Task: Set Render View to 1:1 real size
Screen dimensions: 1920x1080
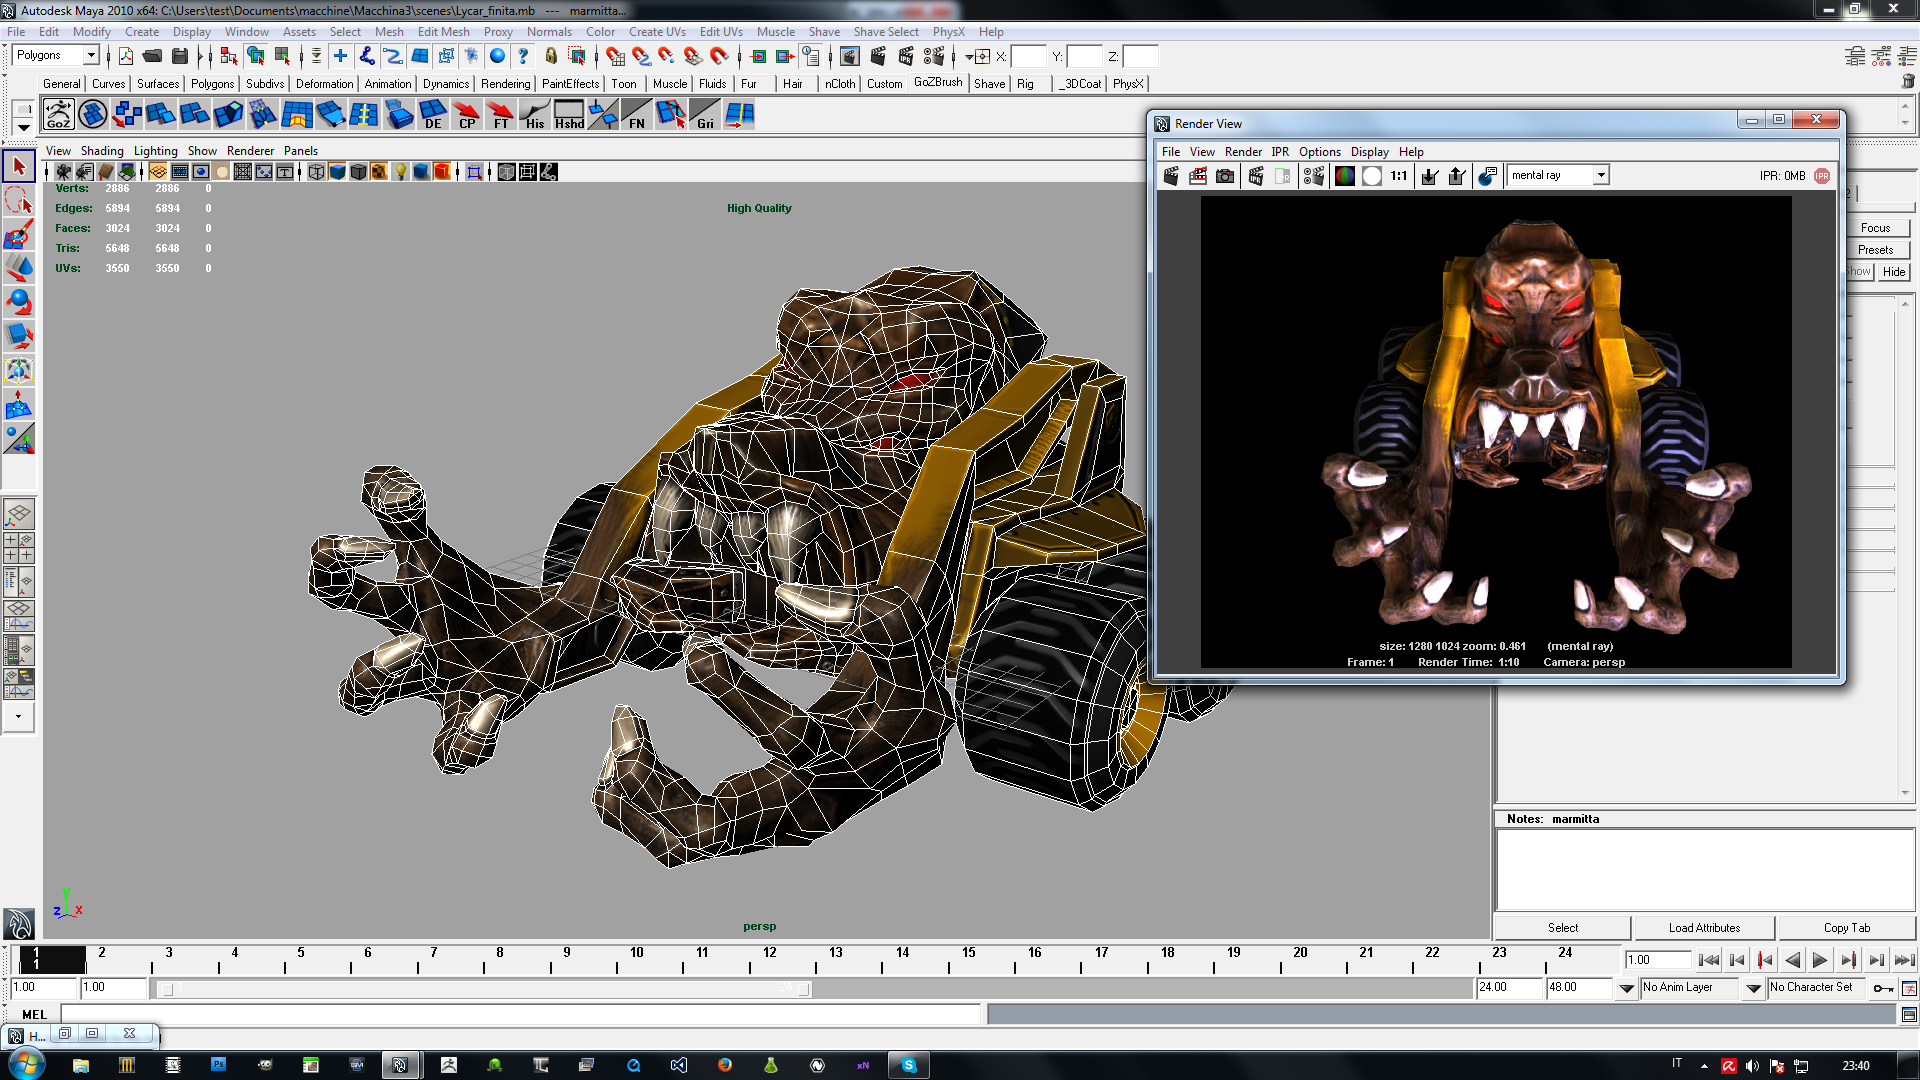Action: pos(1399,176)
